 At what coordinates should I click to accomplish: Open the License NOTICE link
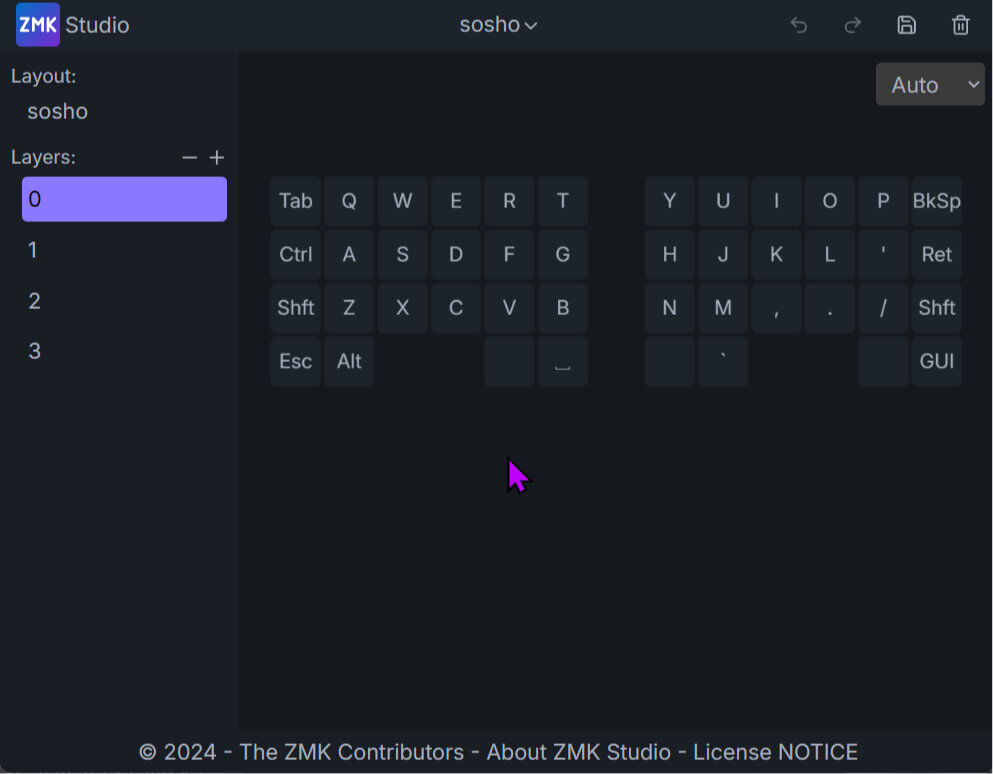tap(775, 752)
